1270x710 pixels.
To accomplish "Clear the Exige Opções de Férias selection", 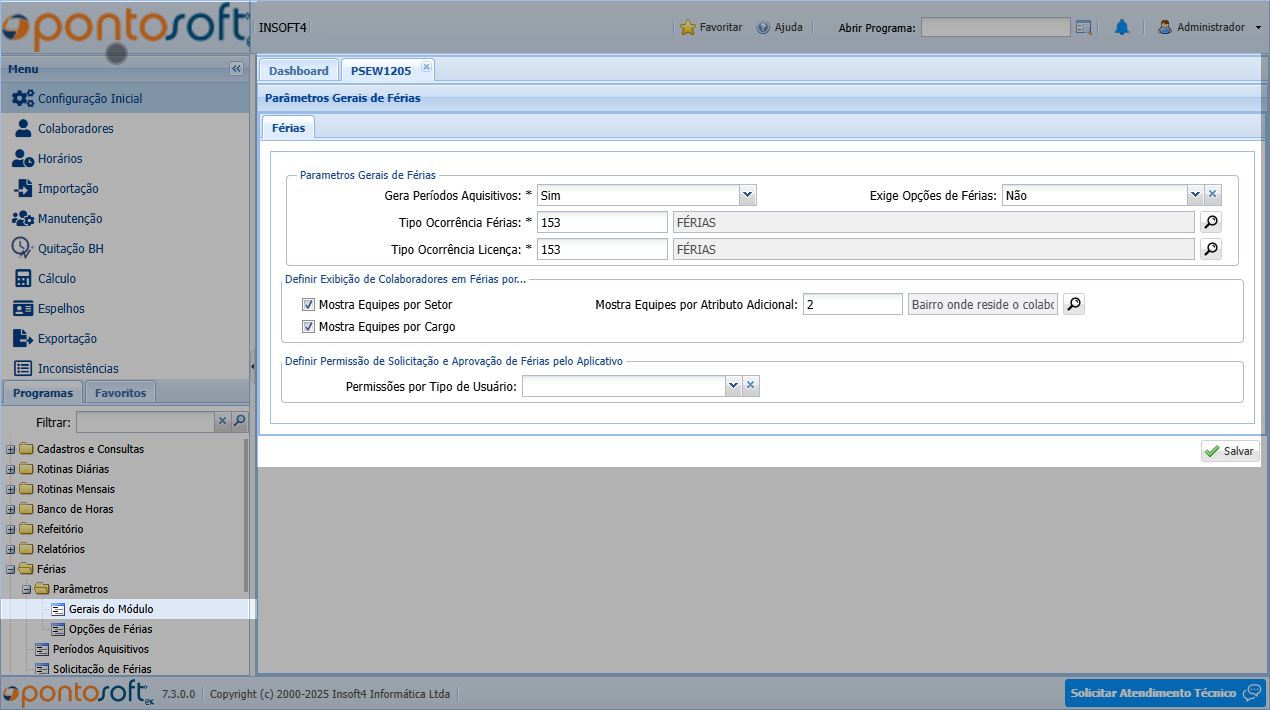I will point(1212,195).
